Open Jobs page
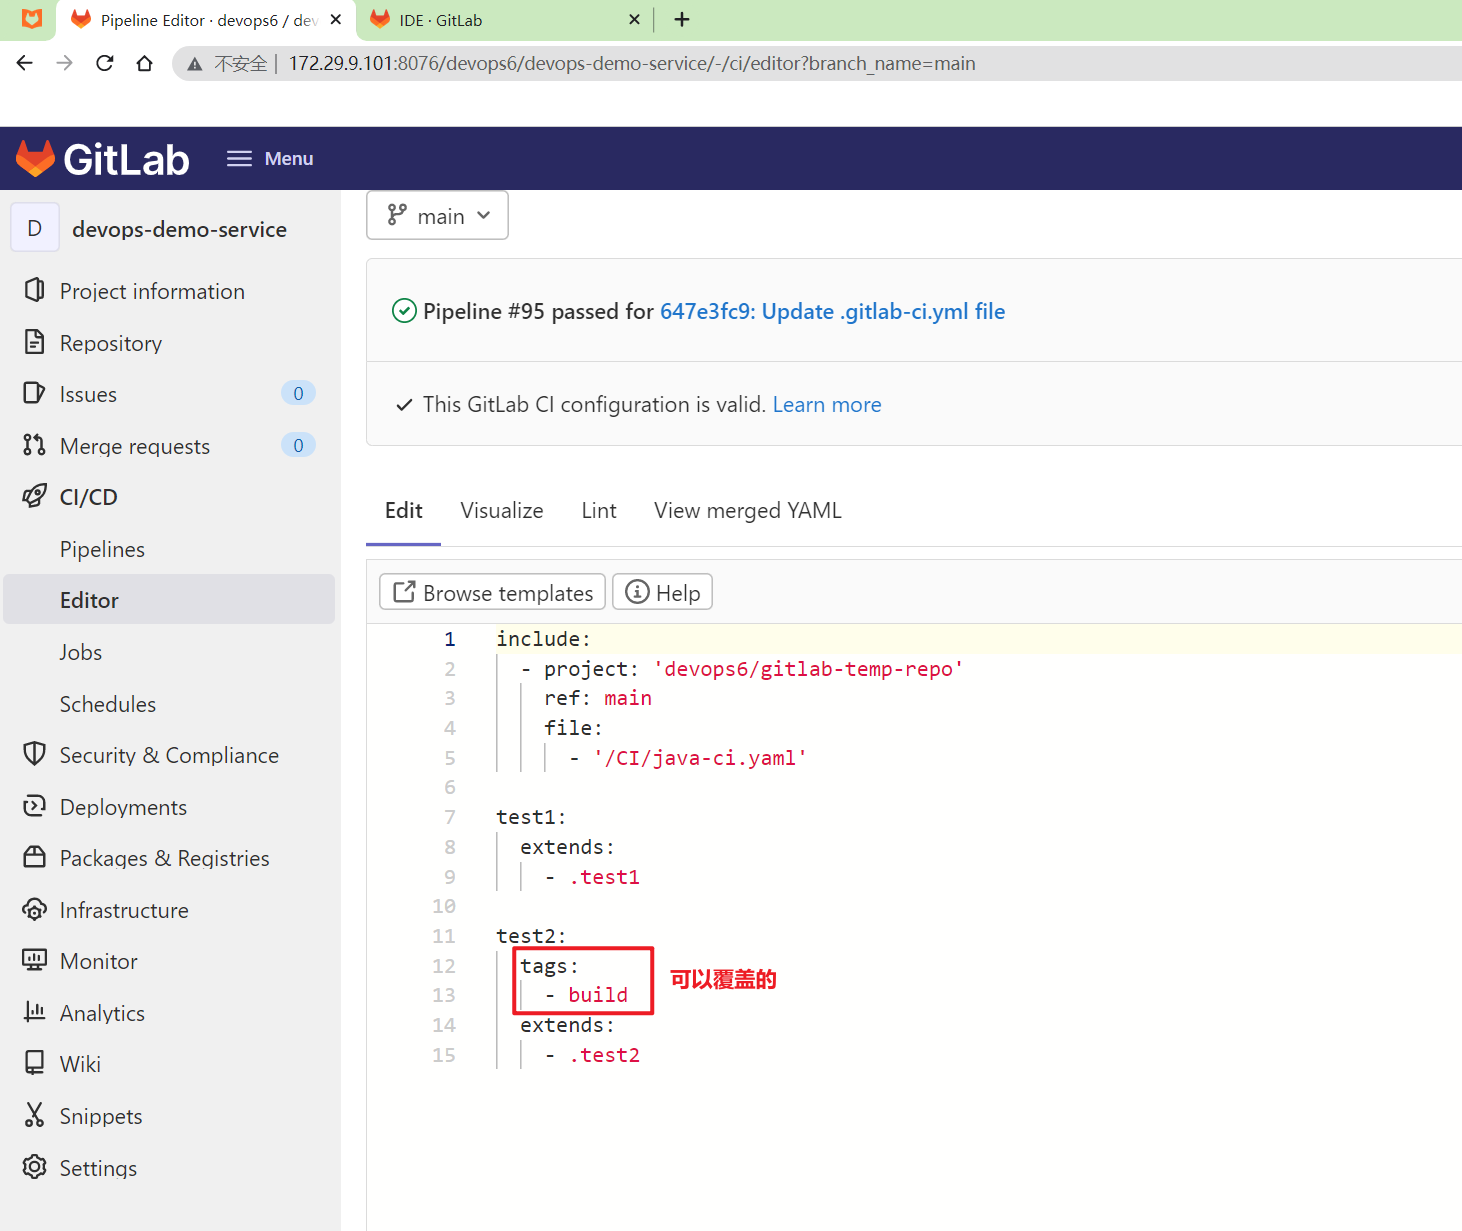 (81, 652)
